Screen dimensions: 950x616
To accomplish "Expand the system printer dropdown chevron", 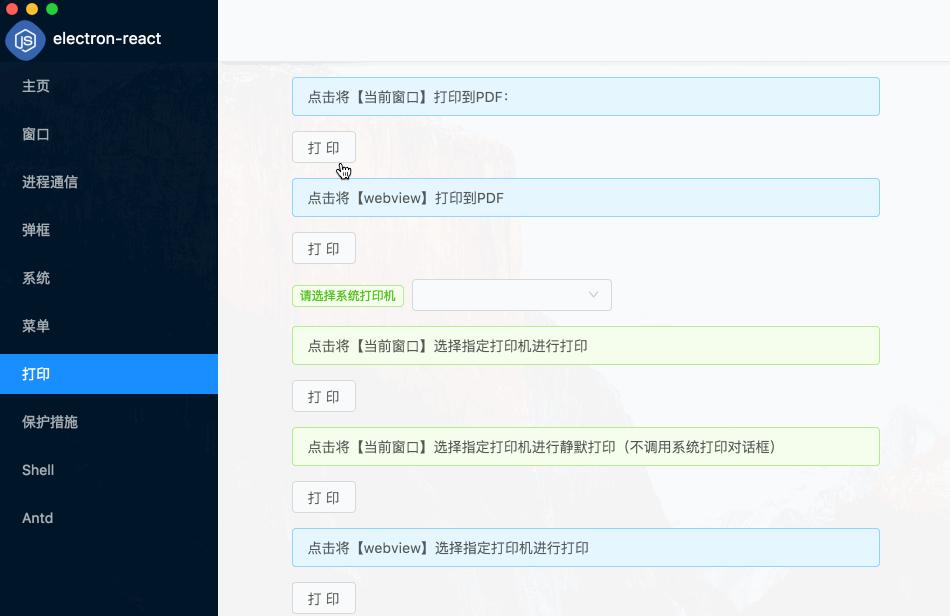I will pos(593,294).
